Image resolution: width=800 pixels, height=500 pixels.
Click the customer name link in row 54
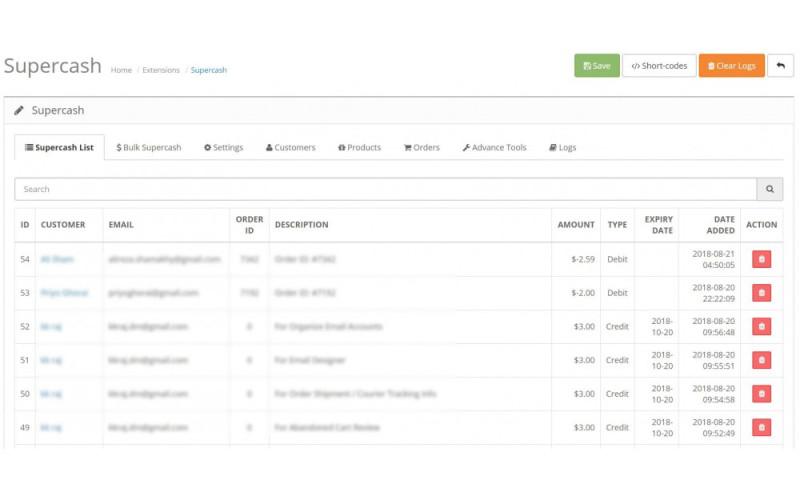[57, 259]
